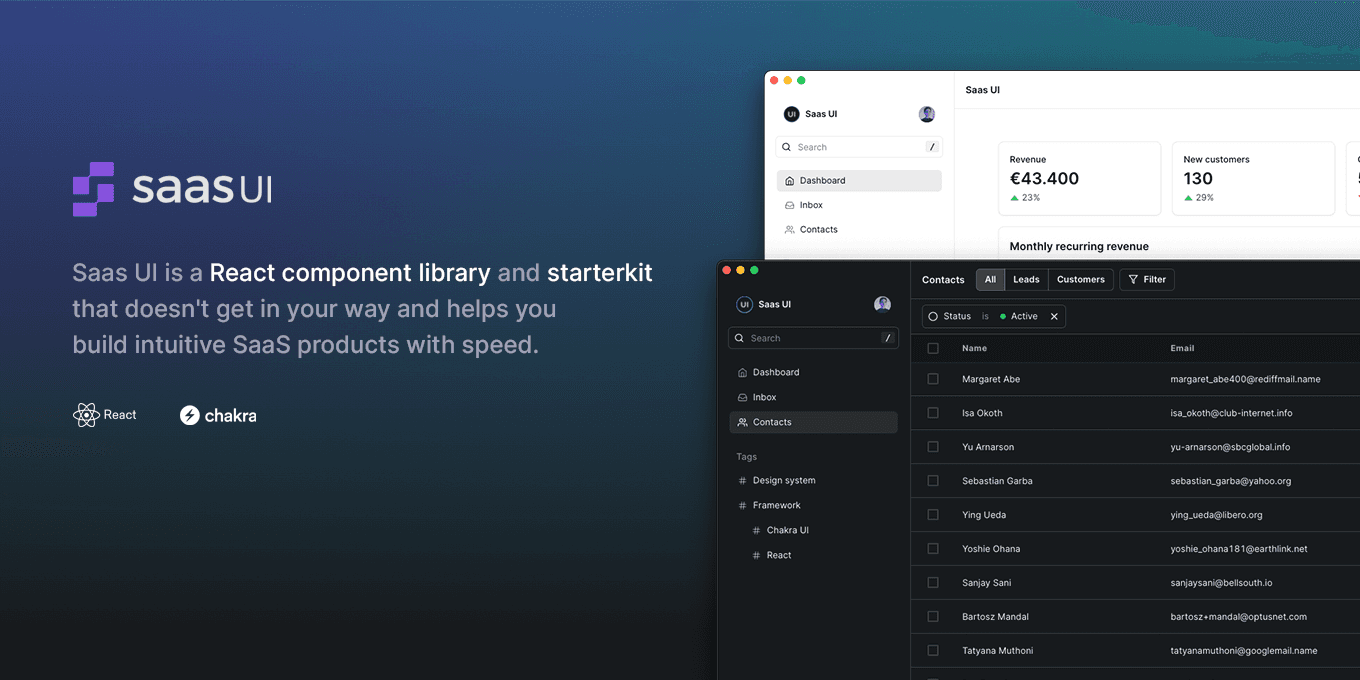Select the Dashboard home icon in sidebar
The height and width of the screenshot is (680, 1360).
pos(741,371)
